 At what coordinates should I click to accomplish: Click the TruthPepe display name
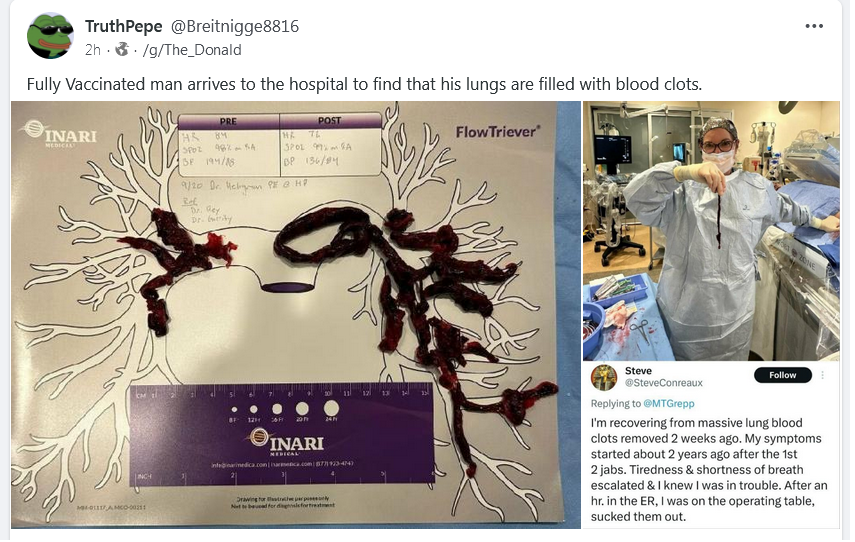pyautogui.click(x=123, y=26)
